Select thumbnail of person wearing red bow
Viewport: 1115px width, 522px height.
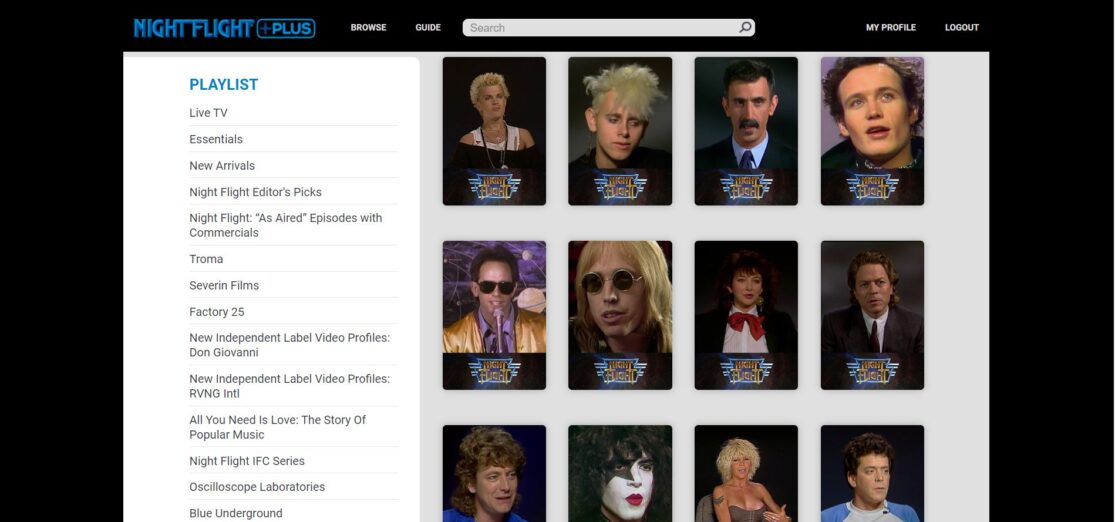point(746,314)
